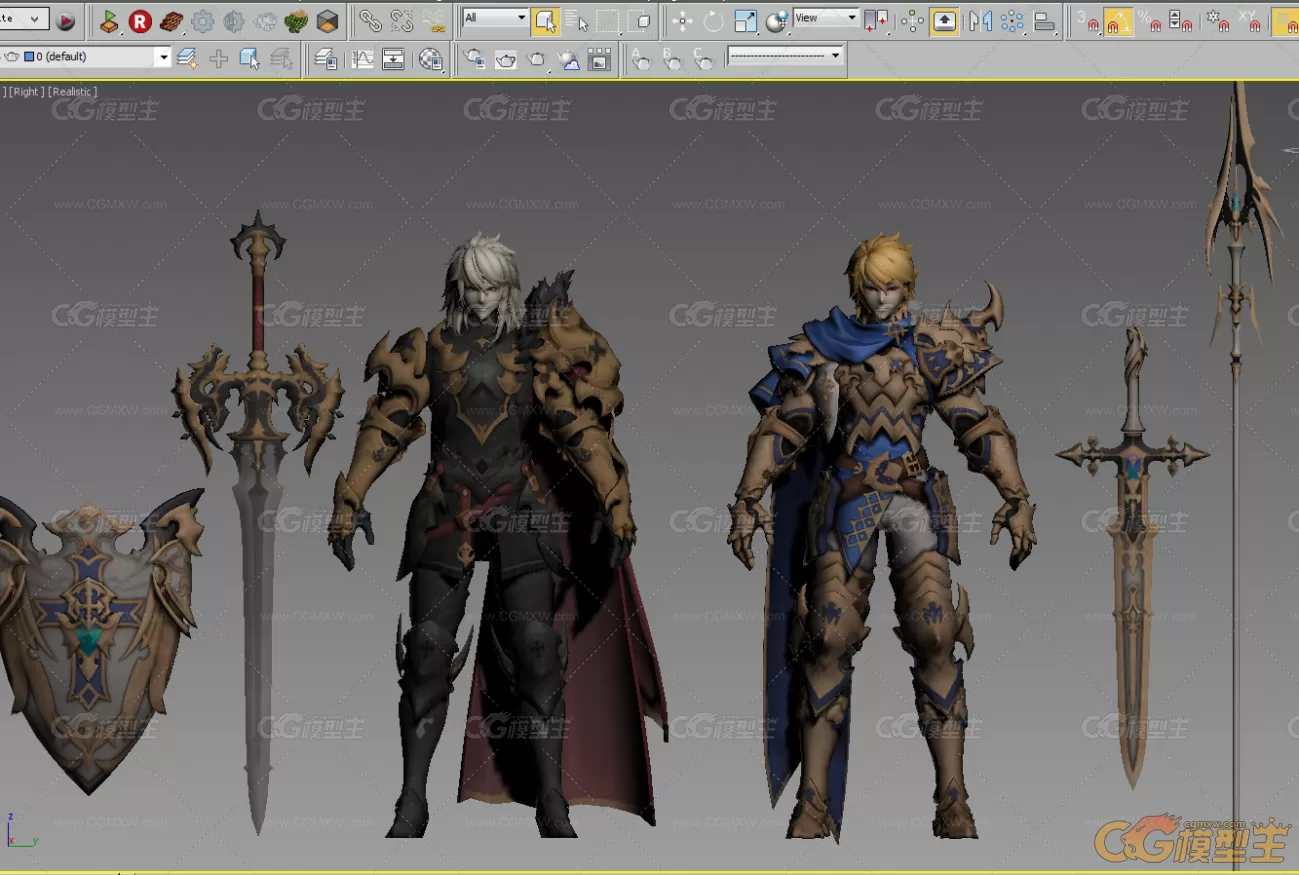Click the Select and Place sphere icon
The image size is (1299, 875).
click(x=776, y=21)
